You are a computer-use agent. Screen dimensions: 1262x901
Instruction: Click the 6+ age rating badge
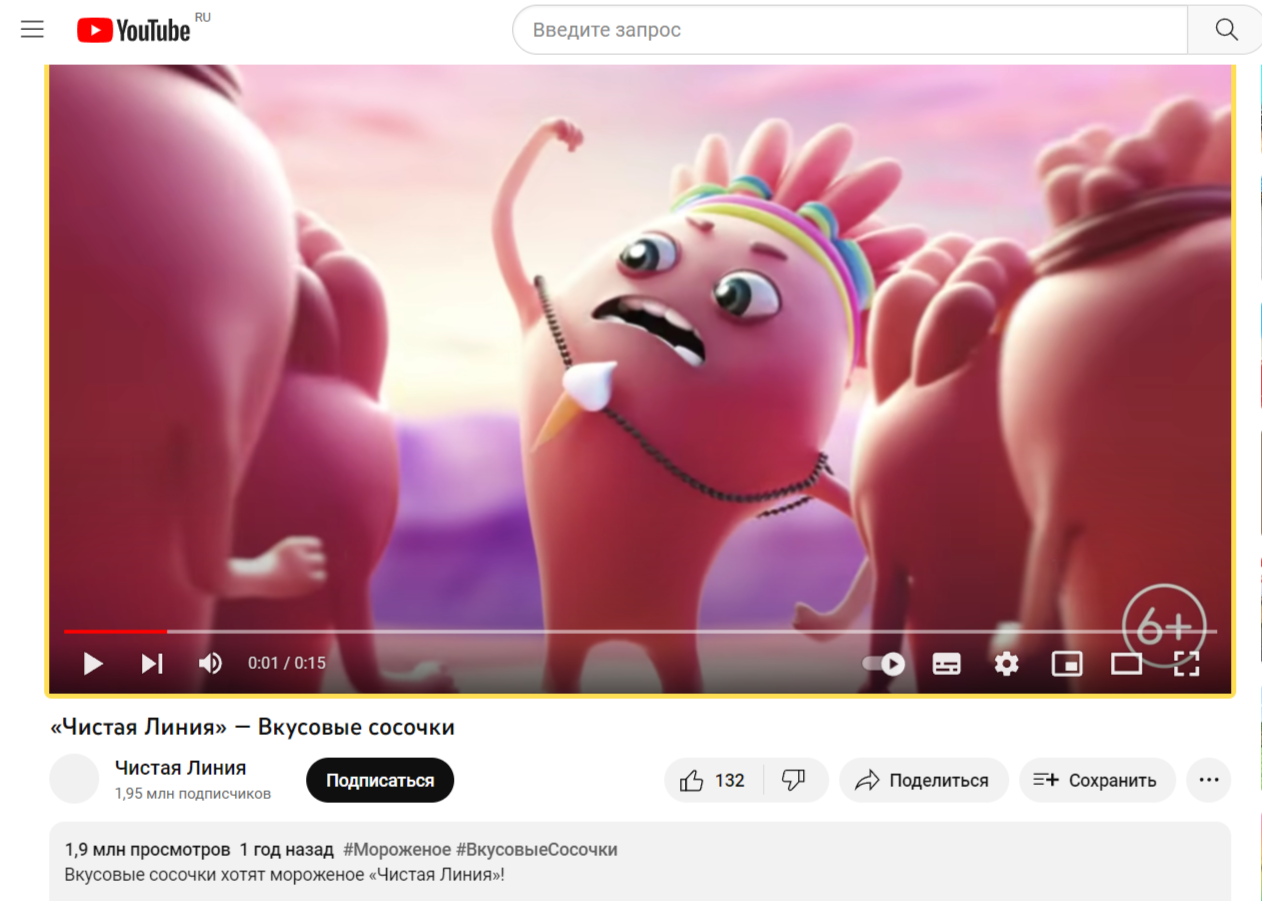click(1164, 627)
